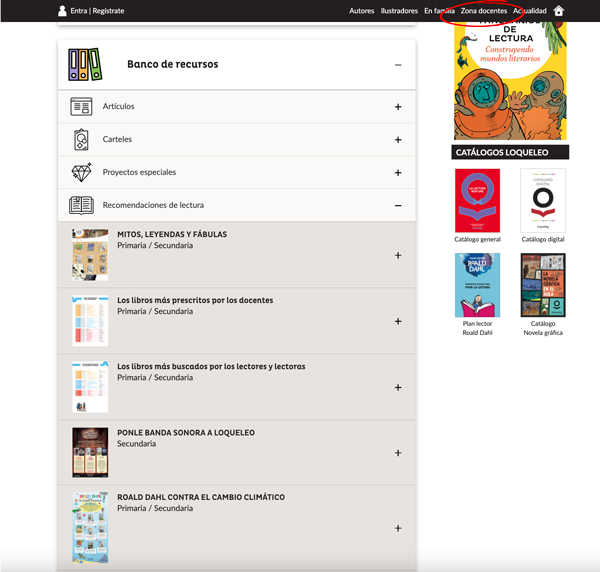Screen dimensions: 600x572
Task: Click the MITOS, LEYENDAS Y FÁBULAS title
Action: tap(172, 234)
